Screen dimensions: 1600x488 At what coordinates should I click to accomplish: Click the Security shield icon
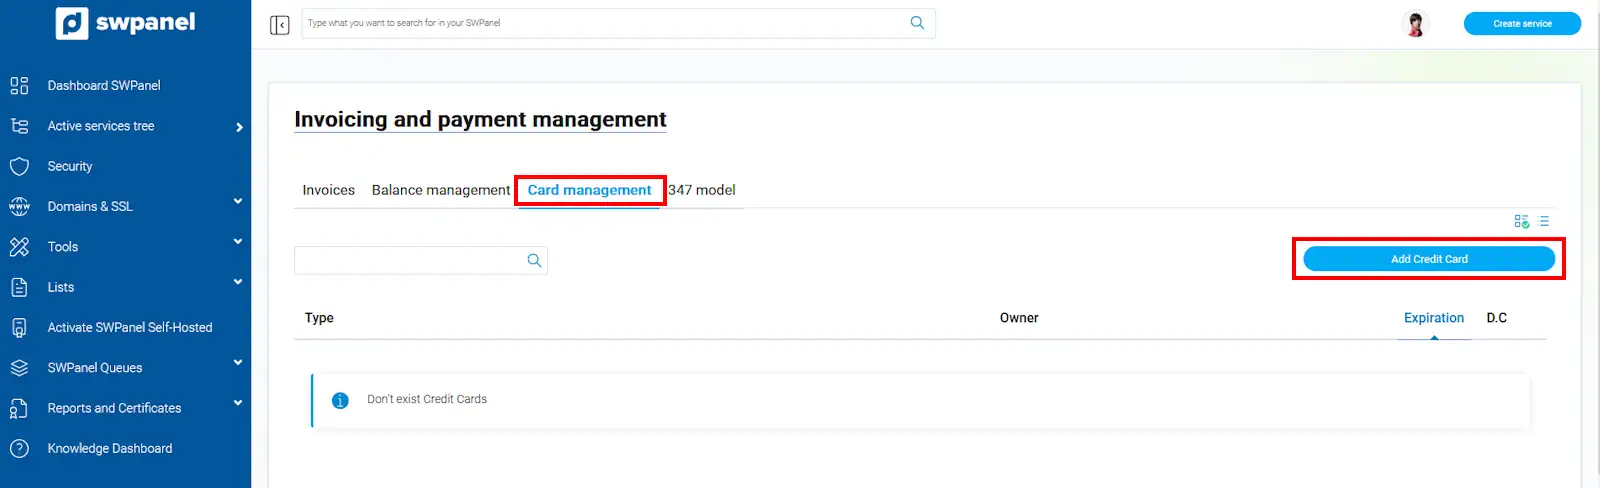[x=19, y=166]
